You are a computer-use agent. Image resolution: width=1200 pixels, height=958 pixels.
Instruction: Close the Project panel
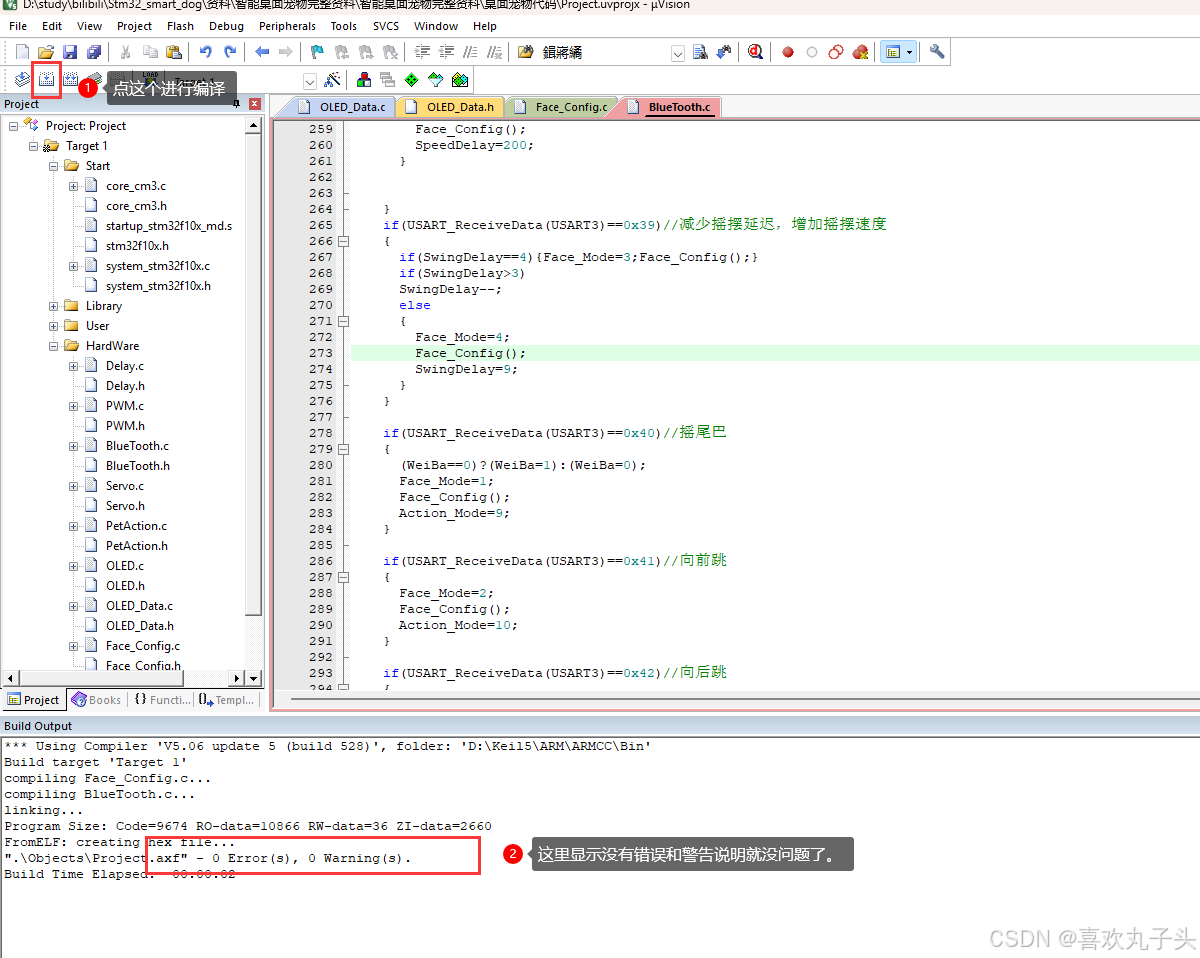click(255, 104)
